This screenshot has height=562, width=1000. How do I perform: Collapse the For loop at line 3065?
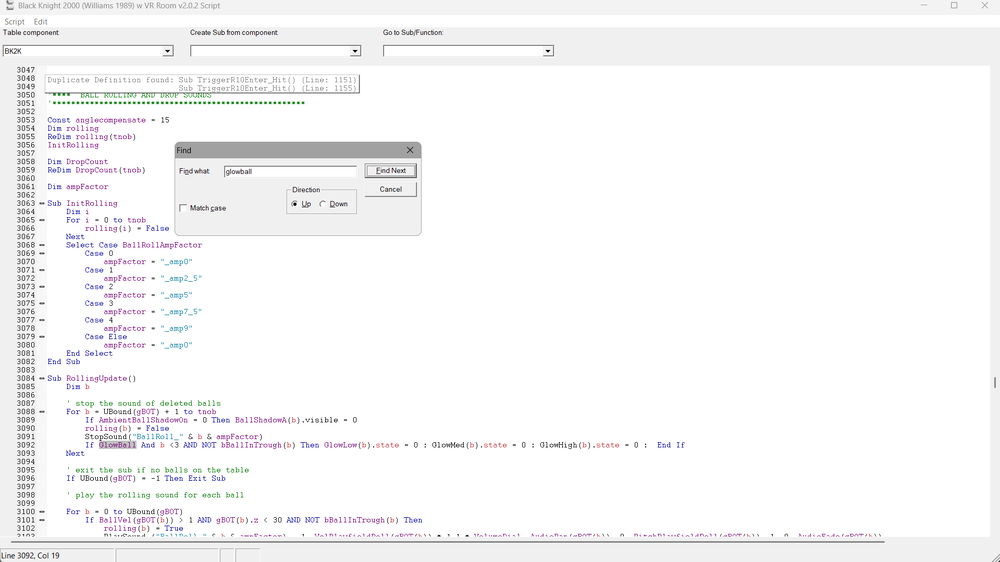(x=42, y=220)
